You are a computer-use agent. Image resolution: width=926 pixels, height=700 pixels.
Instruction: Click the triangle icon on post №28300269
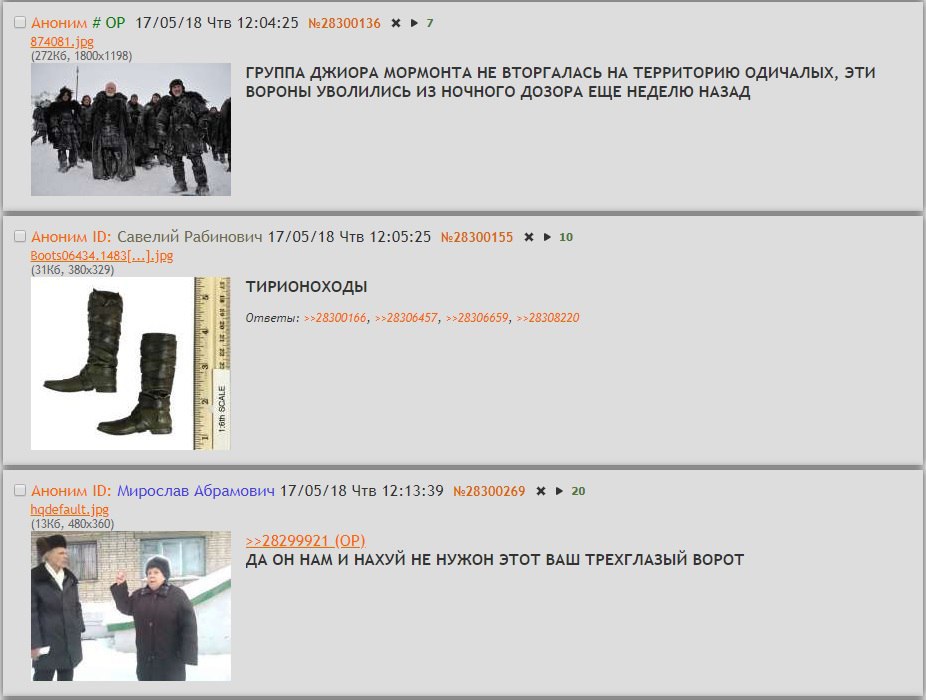(559, 491)
